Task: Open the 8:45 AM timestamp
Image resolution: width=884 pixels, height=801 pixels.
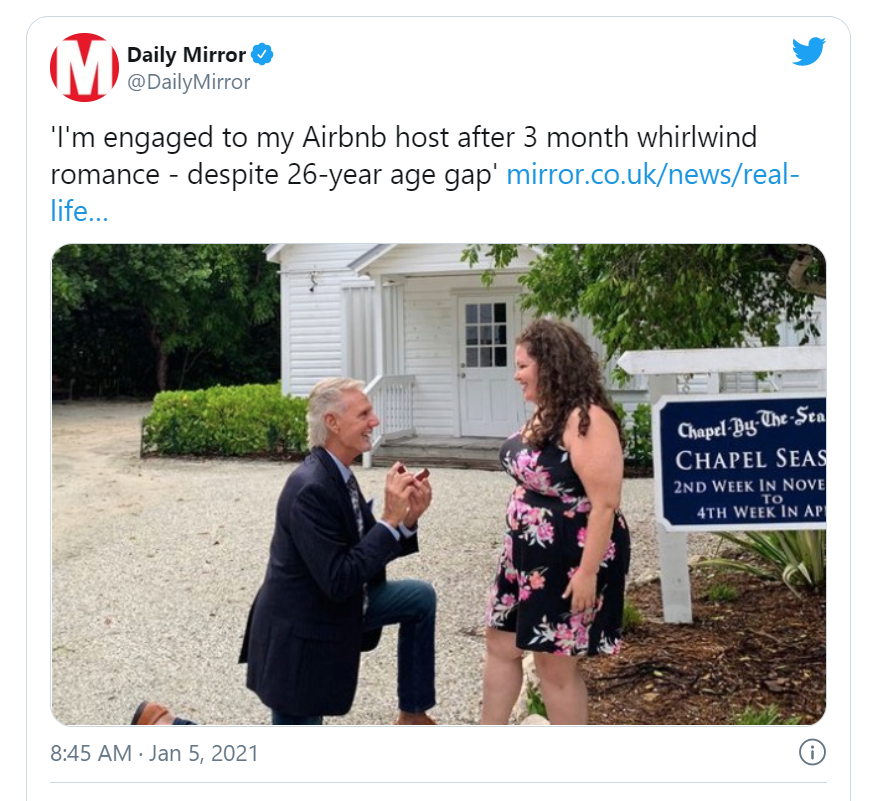Action: point(91,754)
